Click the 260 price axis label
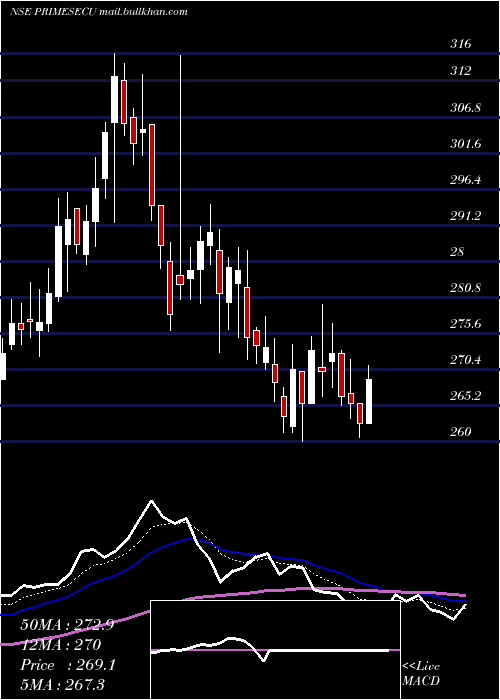 pyautogui.click(x=461, y=431)
